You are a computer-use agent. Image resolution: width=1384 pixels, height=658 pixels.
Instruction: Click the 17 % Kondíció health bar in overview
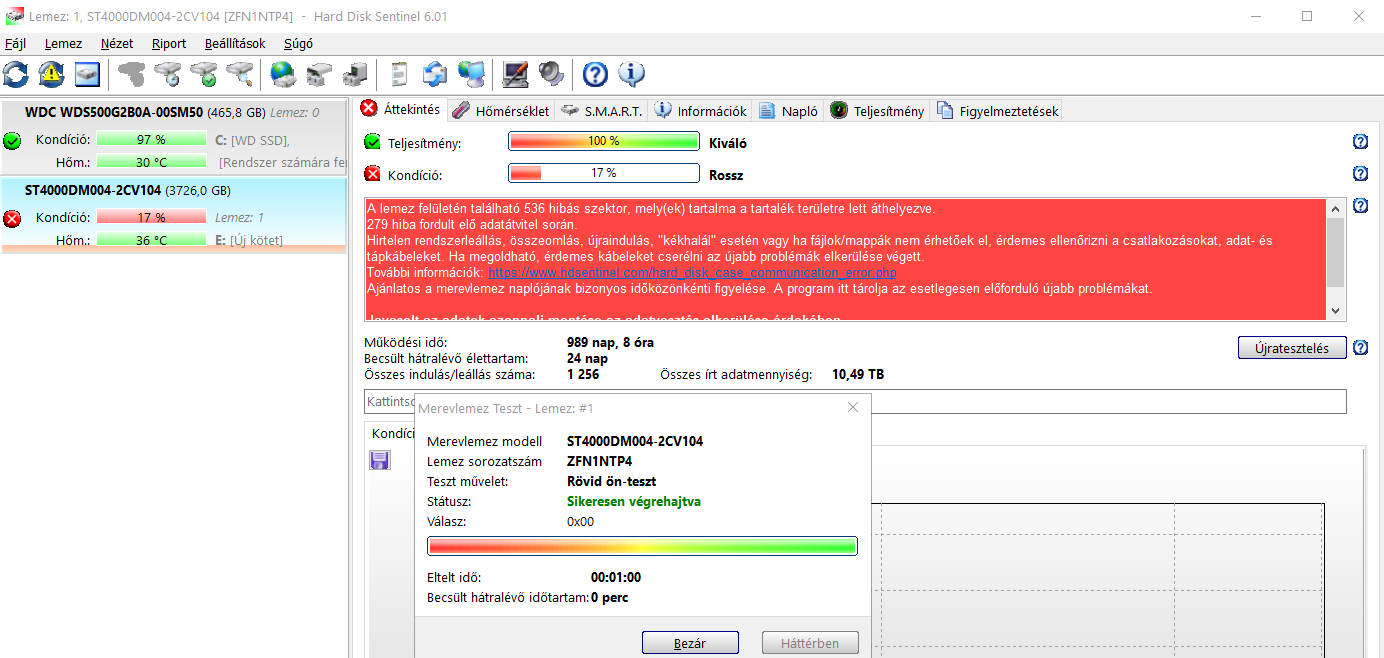[603, 173]
